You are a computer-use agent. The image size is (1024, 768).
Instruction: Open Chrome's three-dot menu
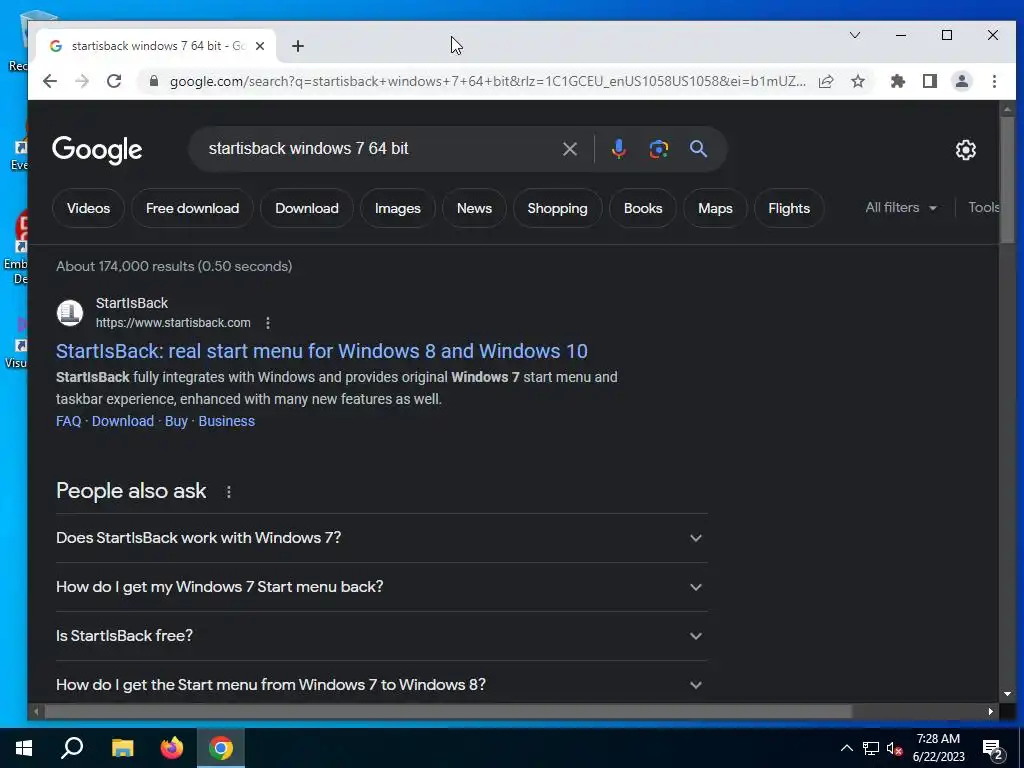(x=994, y=81)
